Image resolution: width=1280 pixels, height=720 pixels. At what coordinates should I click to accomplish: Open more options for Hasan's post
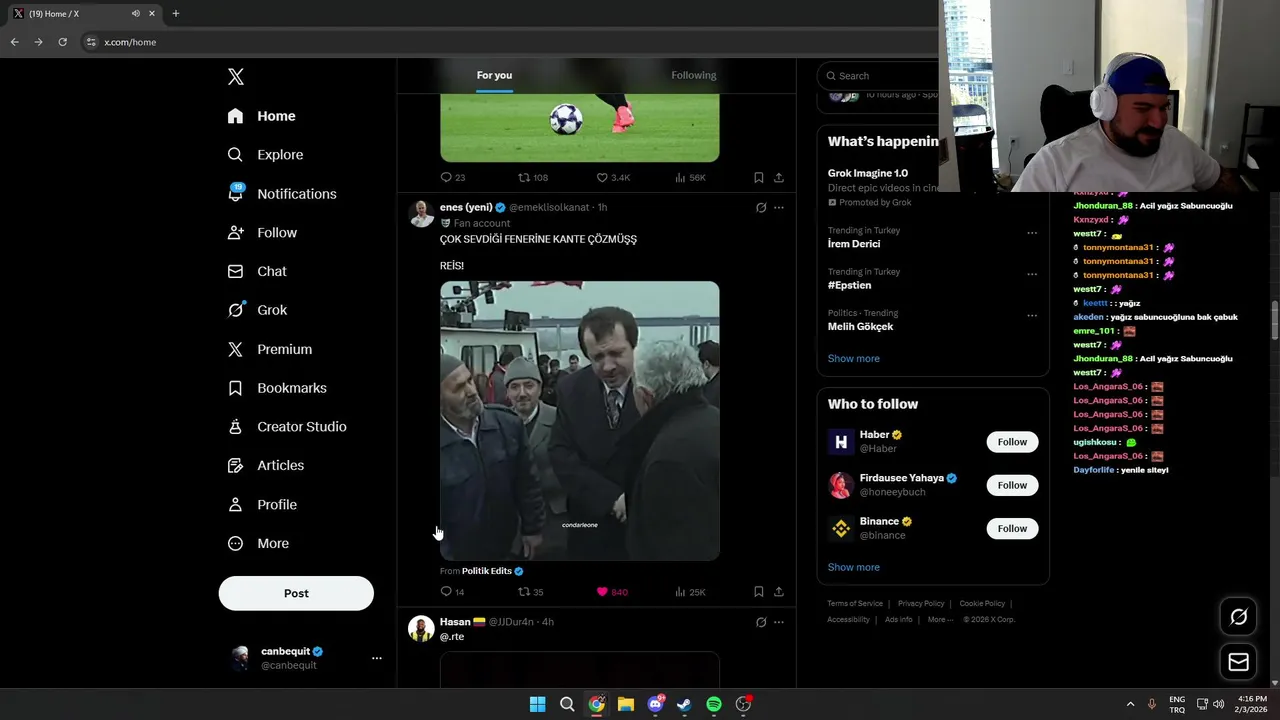point(779,622)
